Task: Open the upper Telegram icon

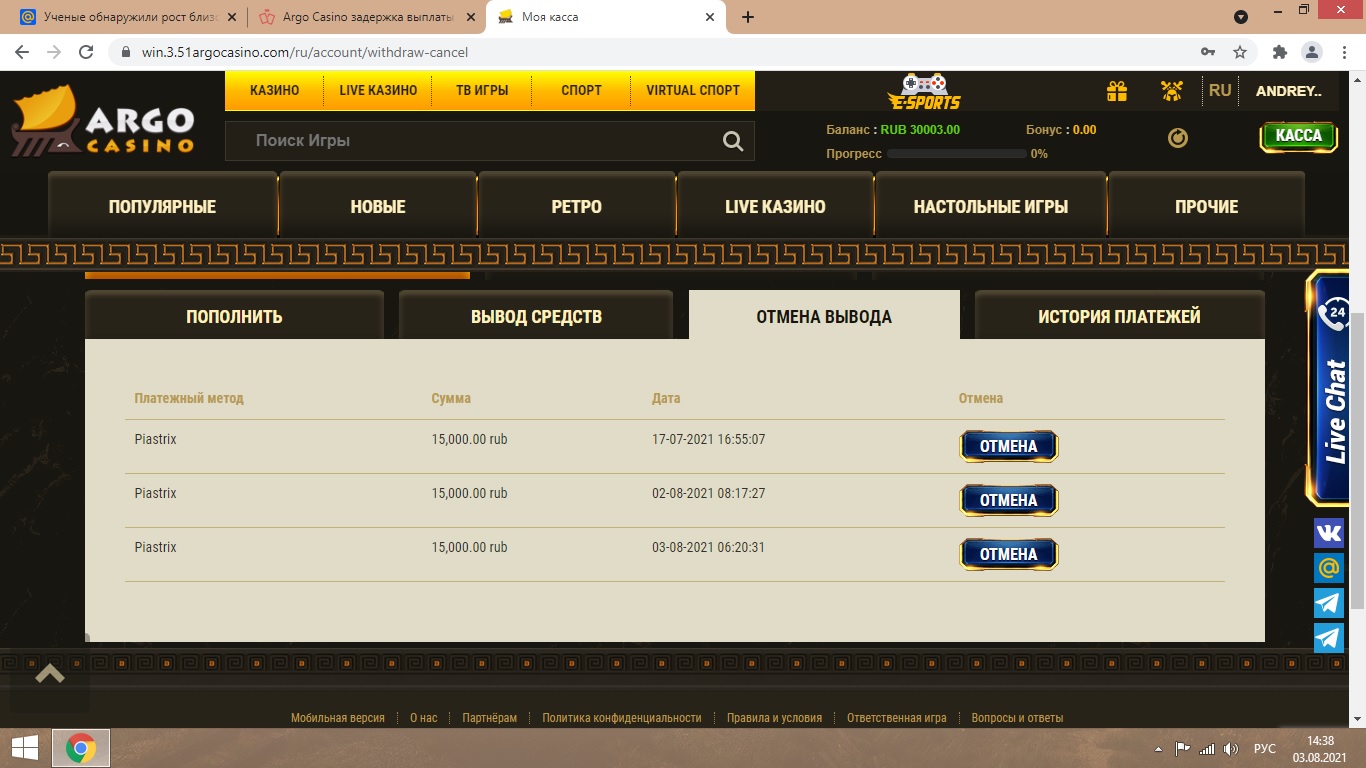Action: (x=1329, y=603)
